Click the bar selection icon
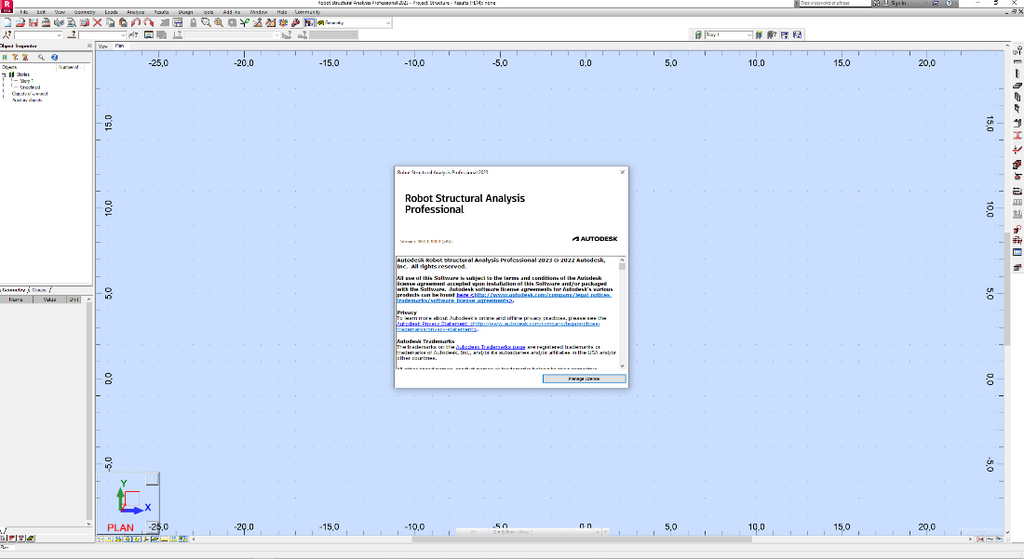1024x559 pixels. coord(72,35)
